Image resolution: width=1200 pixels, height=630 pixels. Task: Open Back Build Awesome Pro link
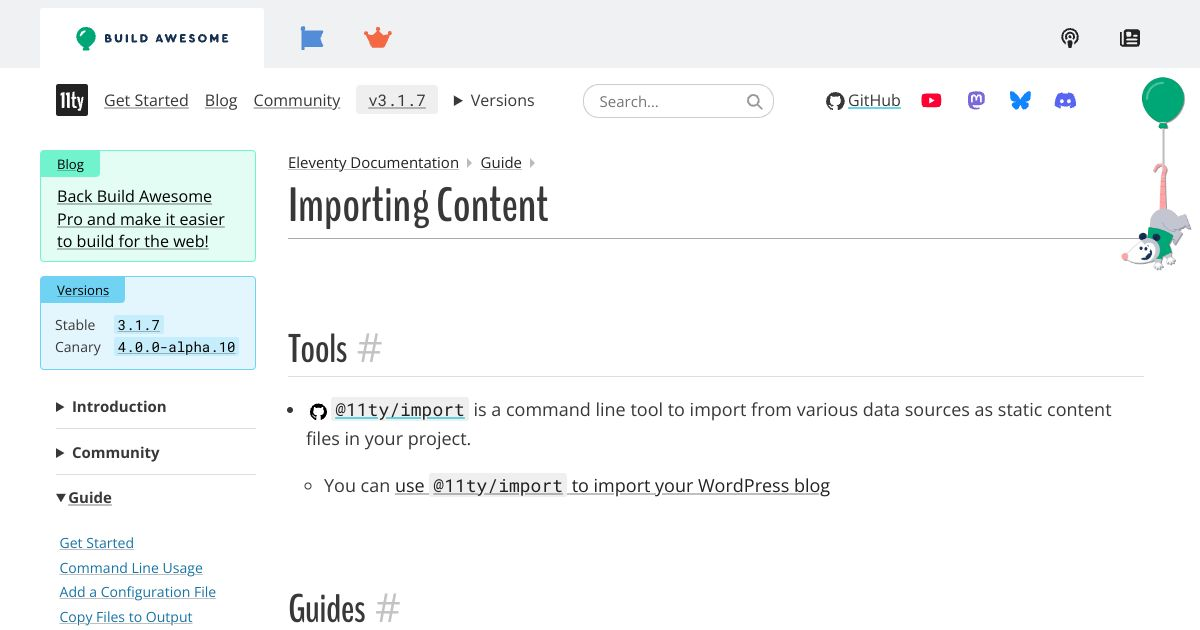141,219
